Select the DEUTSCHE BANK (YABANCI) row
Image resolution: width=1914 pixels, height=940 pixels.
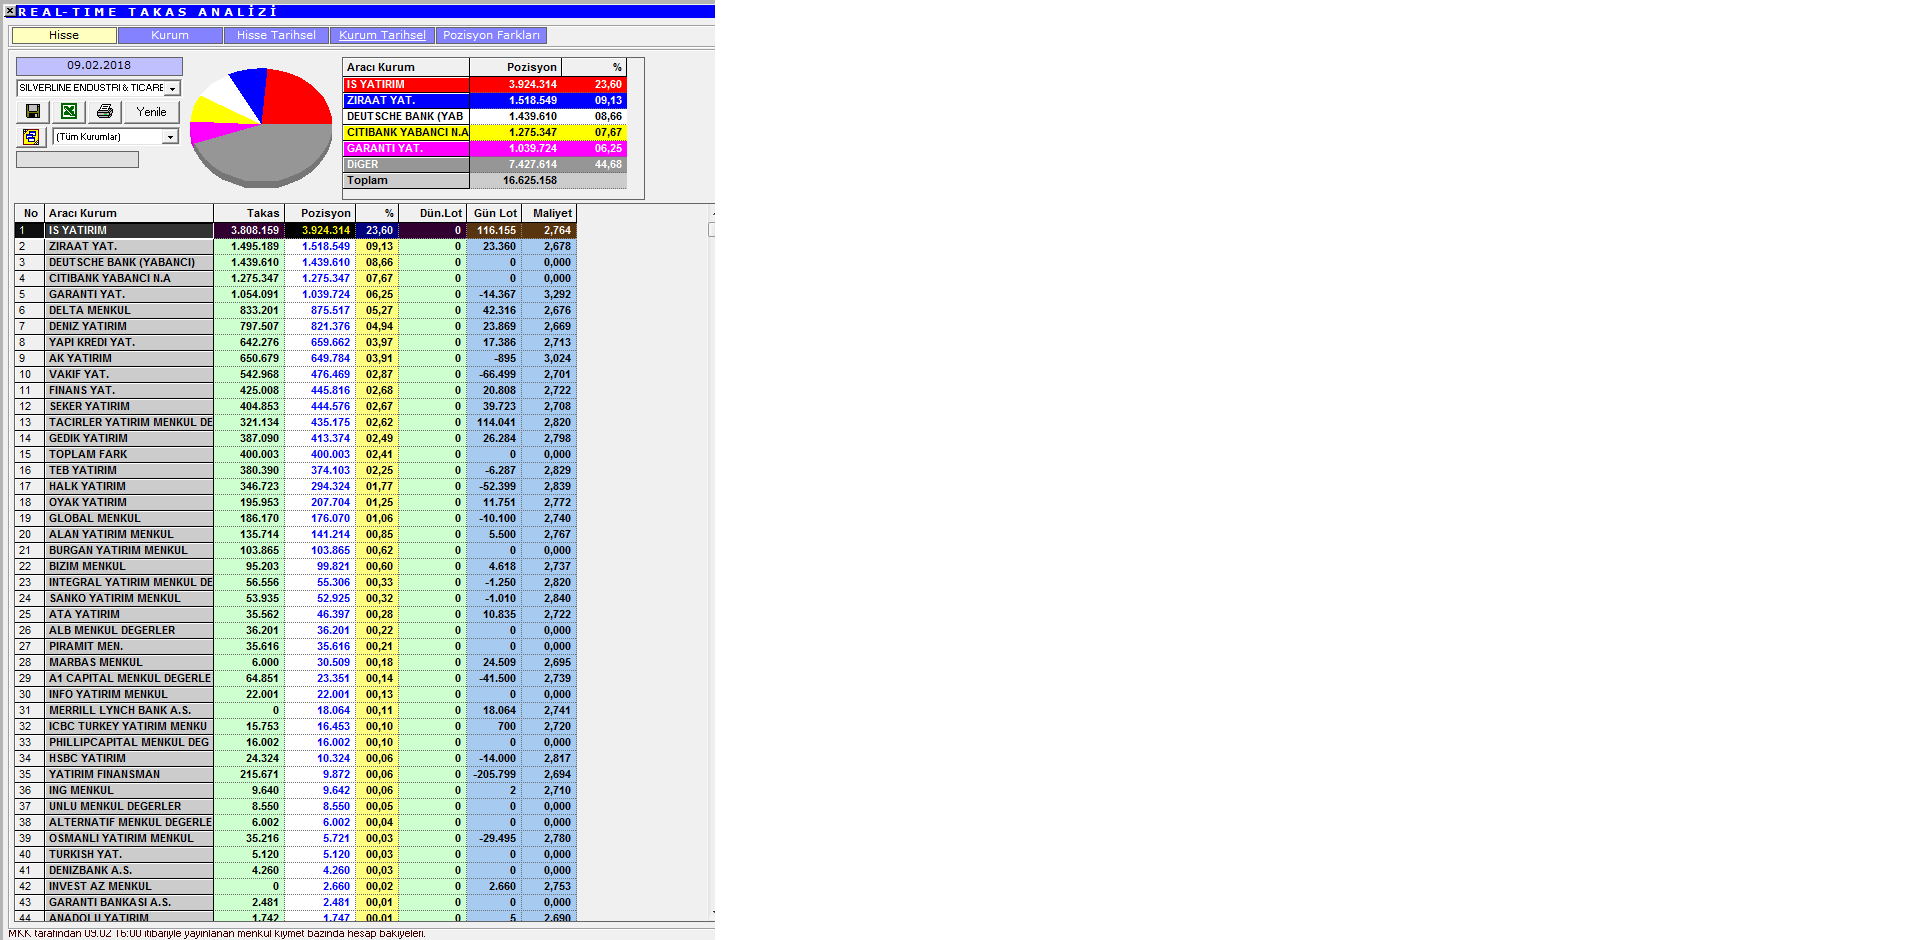295,262
